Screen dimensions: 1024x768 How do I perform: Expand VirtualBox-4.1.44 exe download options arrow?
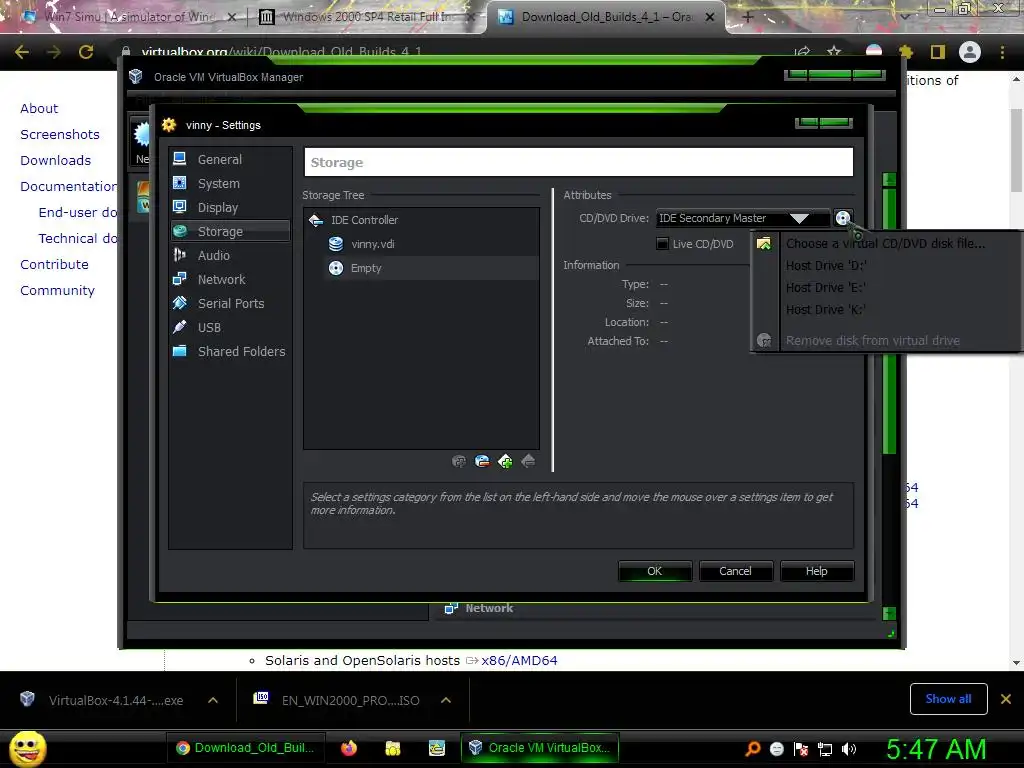213,700
